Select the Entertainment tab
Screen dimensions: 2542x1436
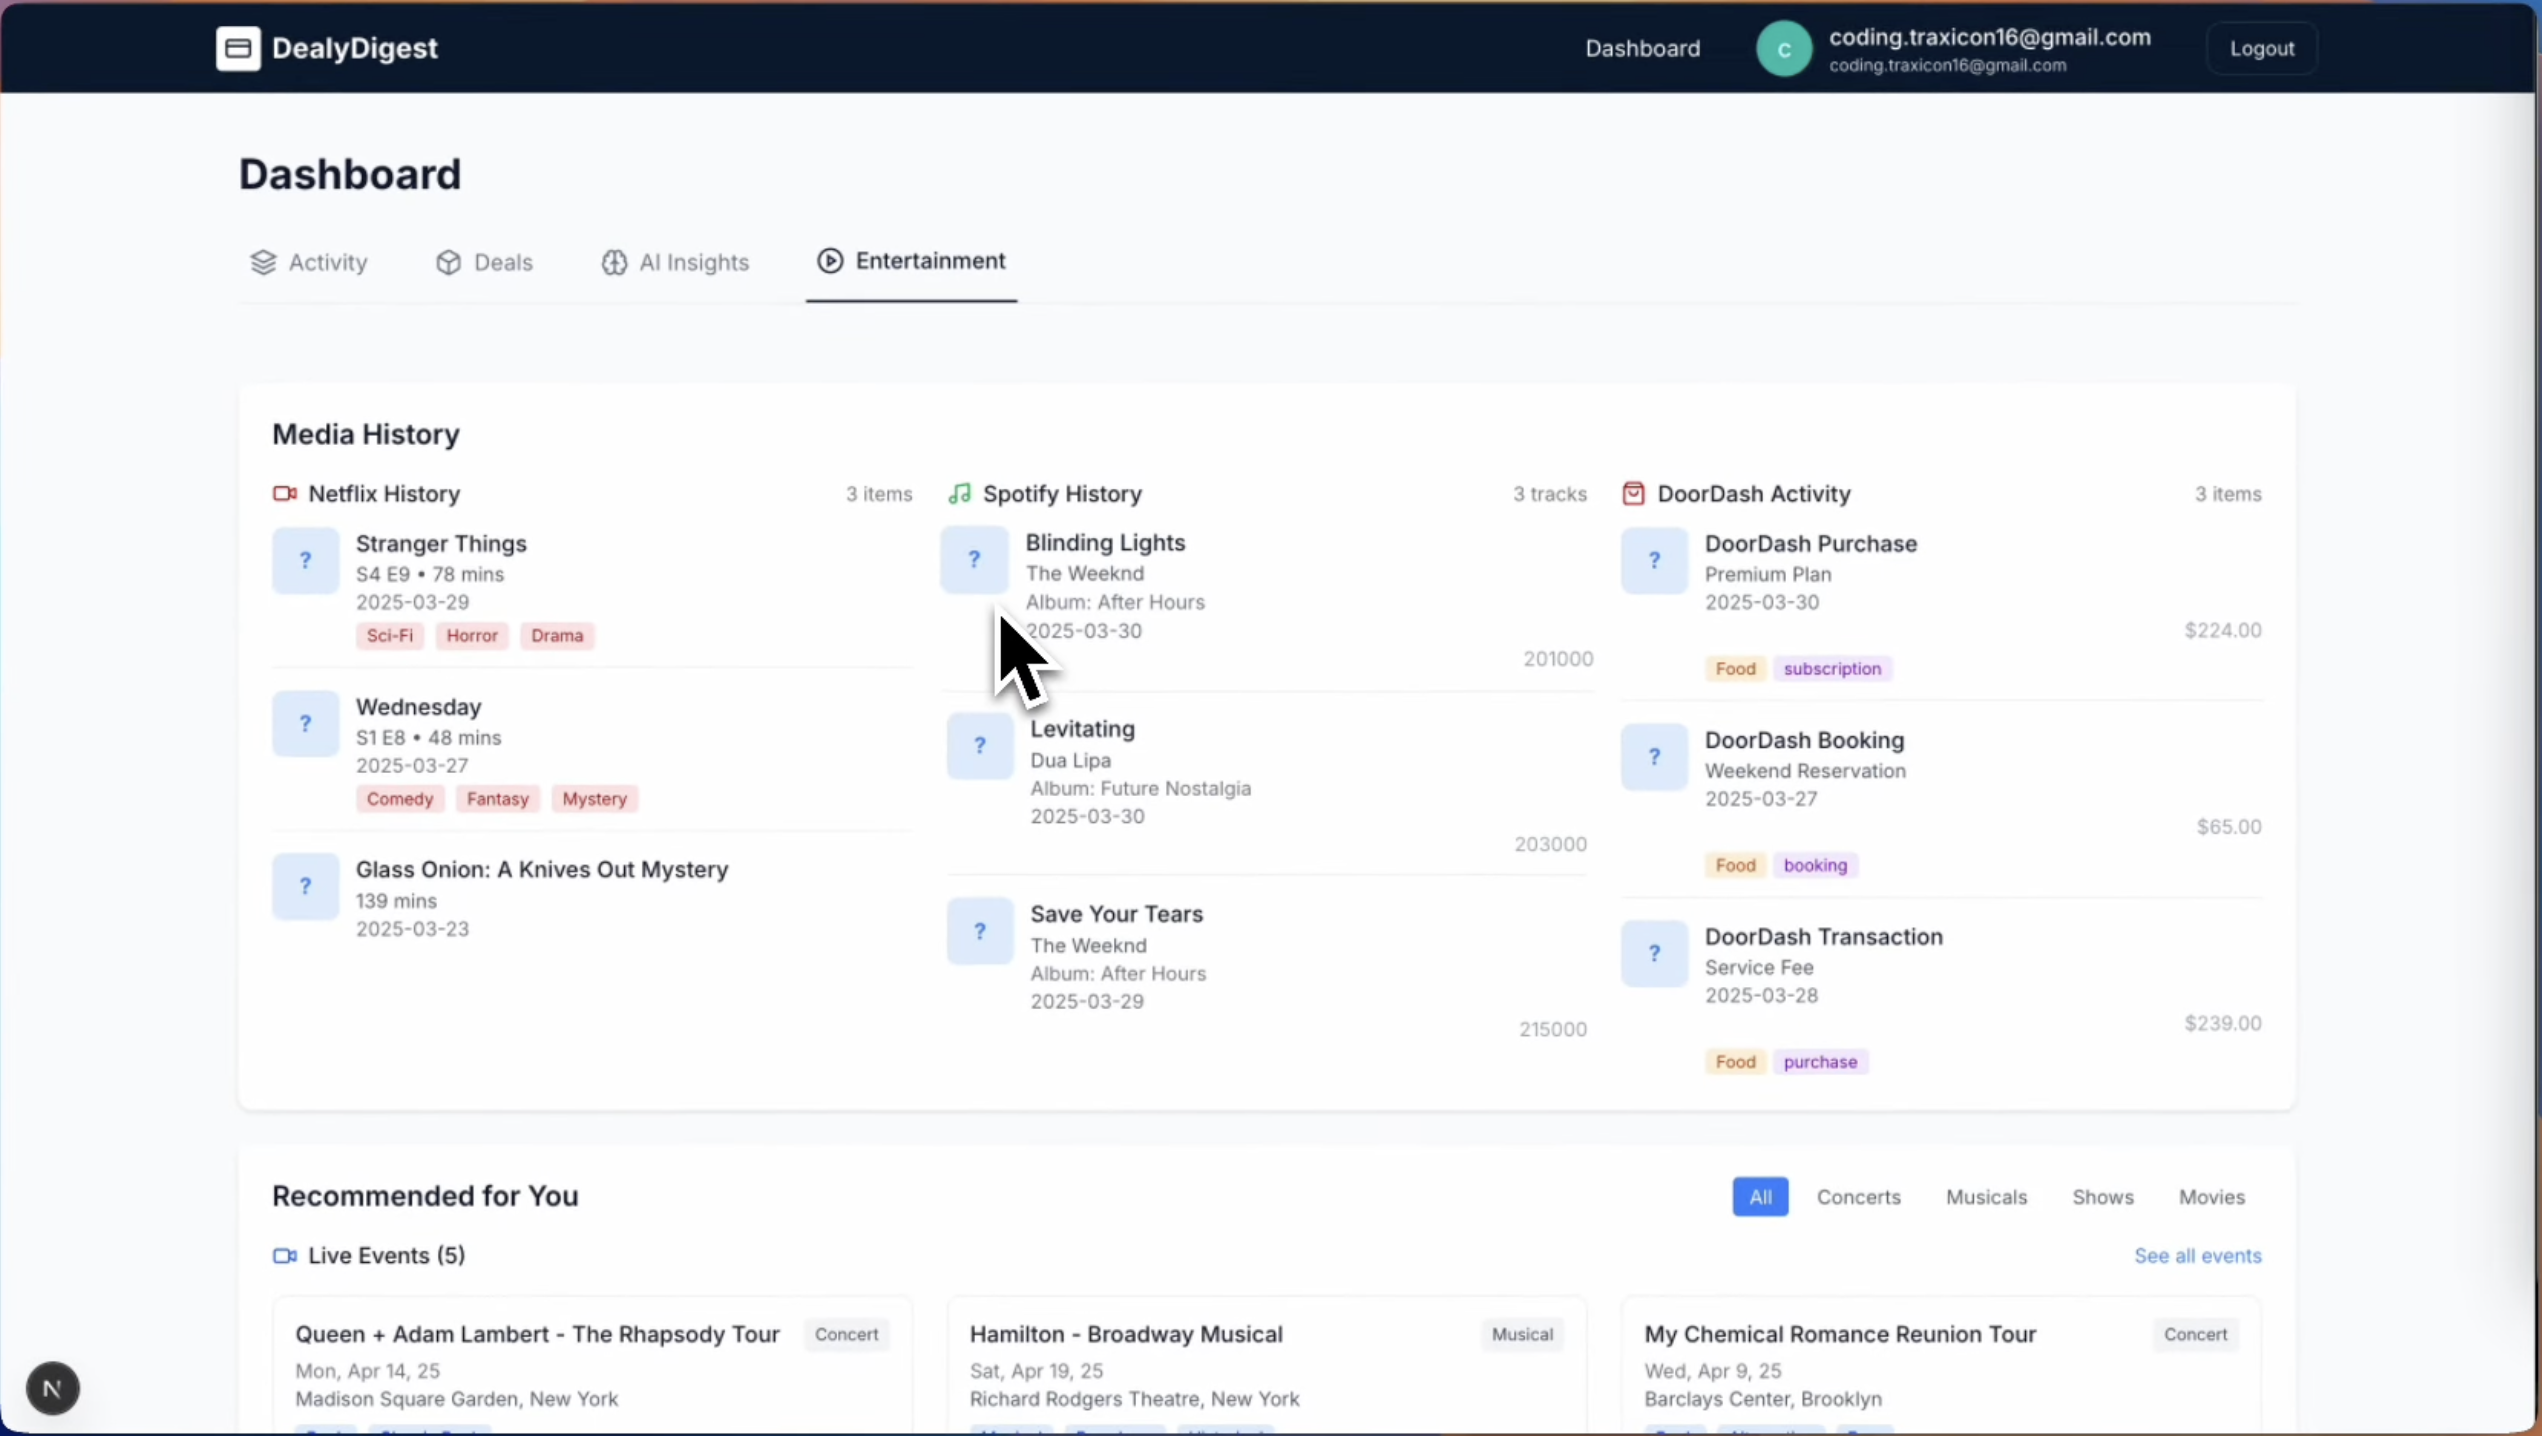[x=911, y=261]
